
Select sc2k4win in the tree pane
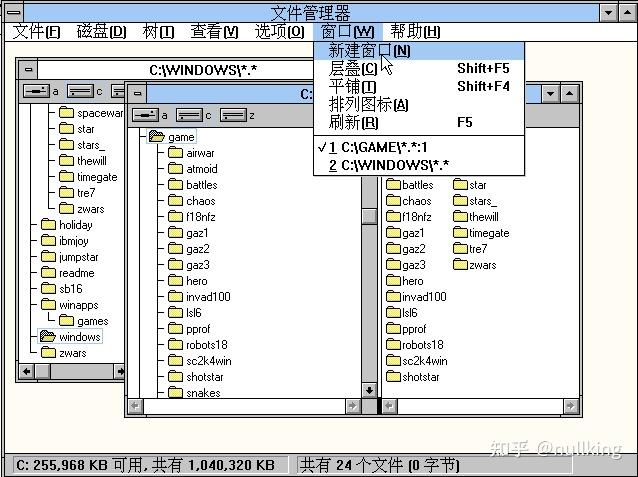(209, 361)
